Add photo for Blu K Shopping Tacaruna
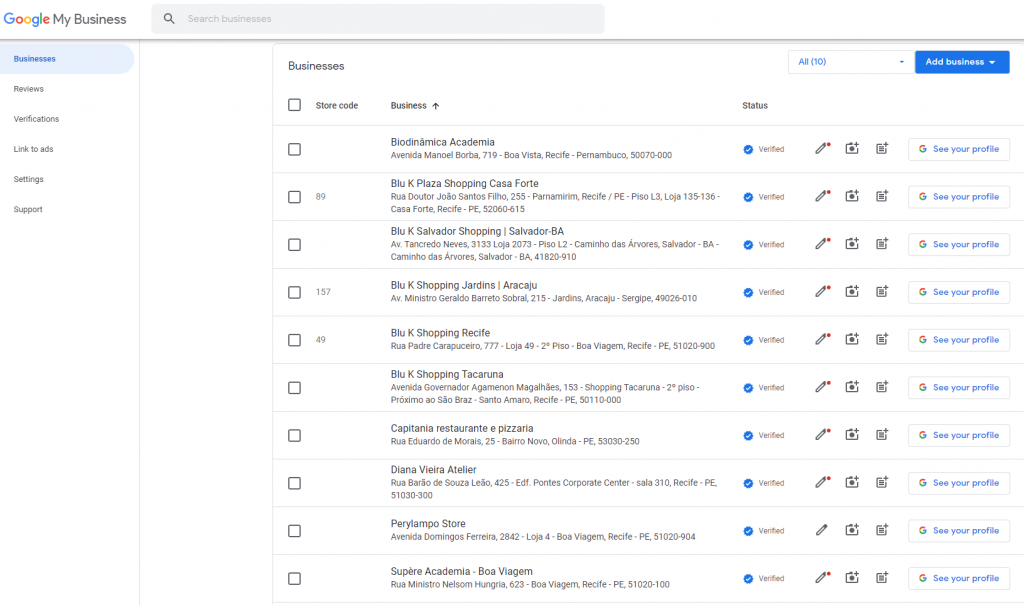 pos(852,387)
